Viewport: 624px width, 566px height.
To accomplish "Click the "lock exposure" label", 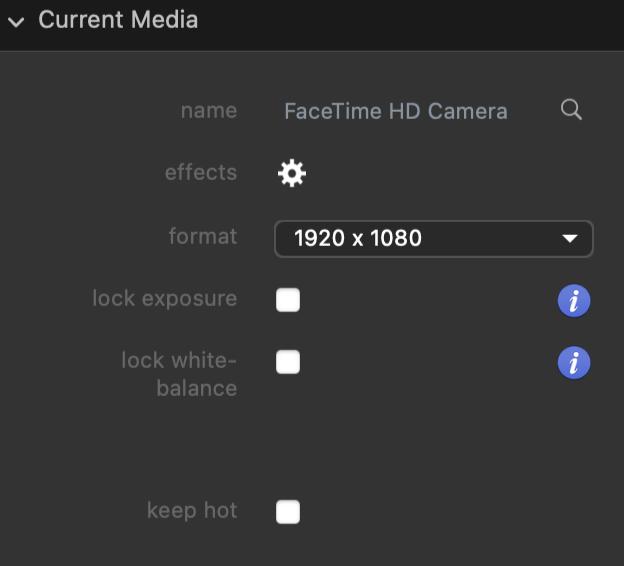I will (165, 298).
